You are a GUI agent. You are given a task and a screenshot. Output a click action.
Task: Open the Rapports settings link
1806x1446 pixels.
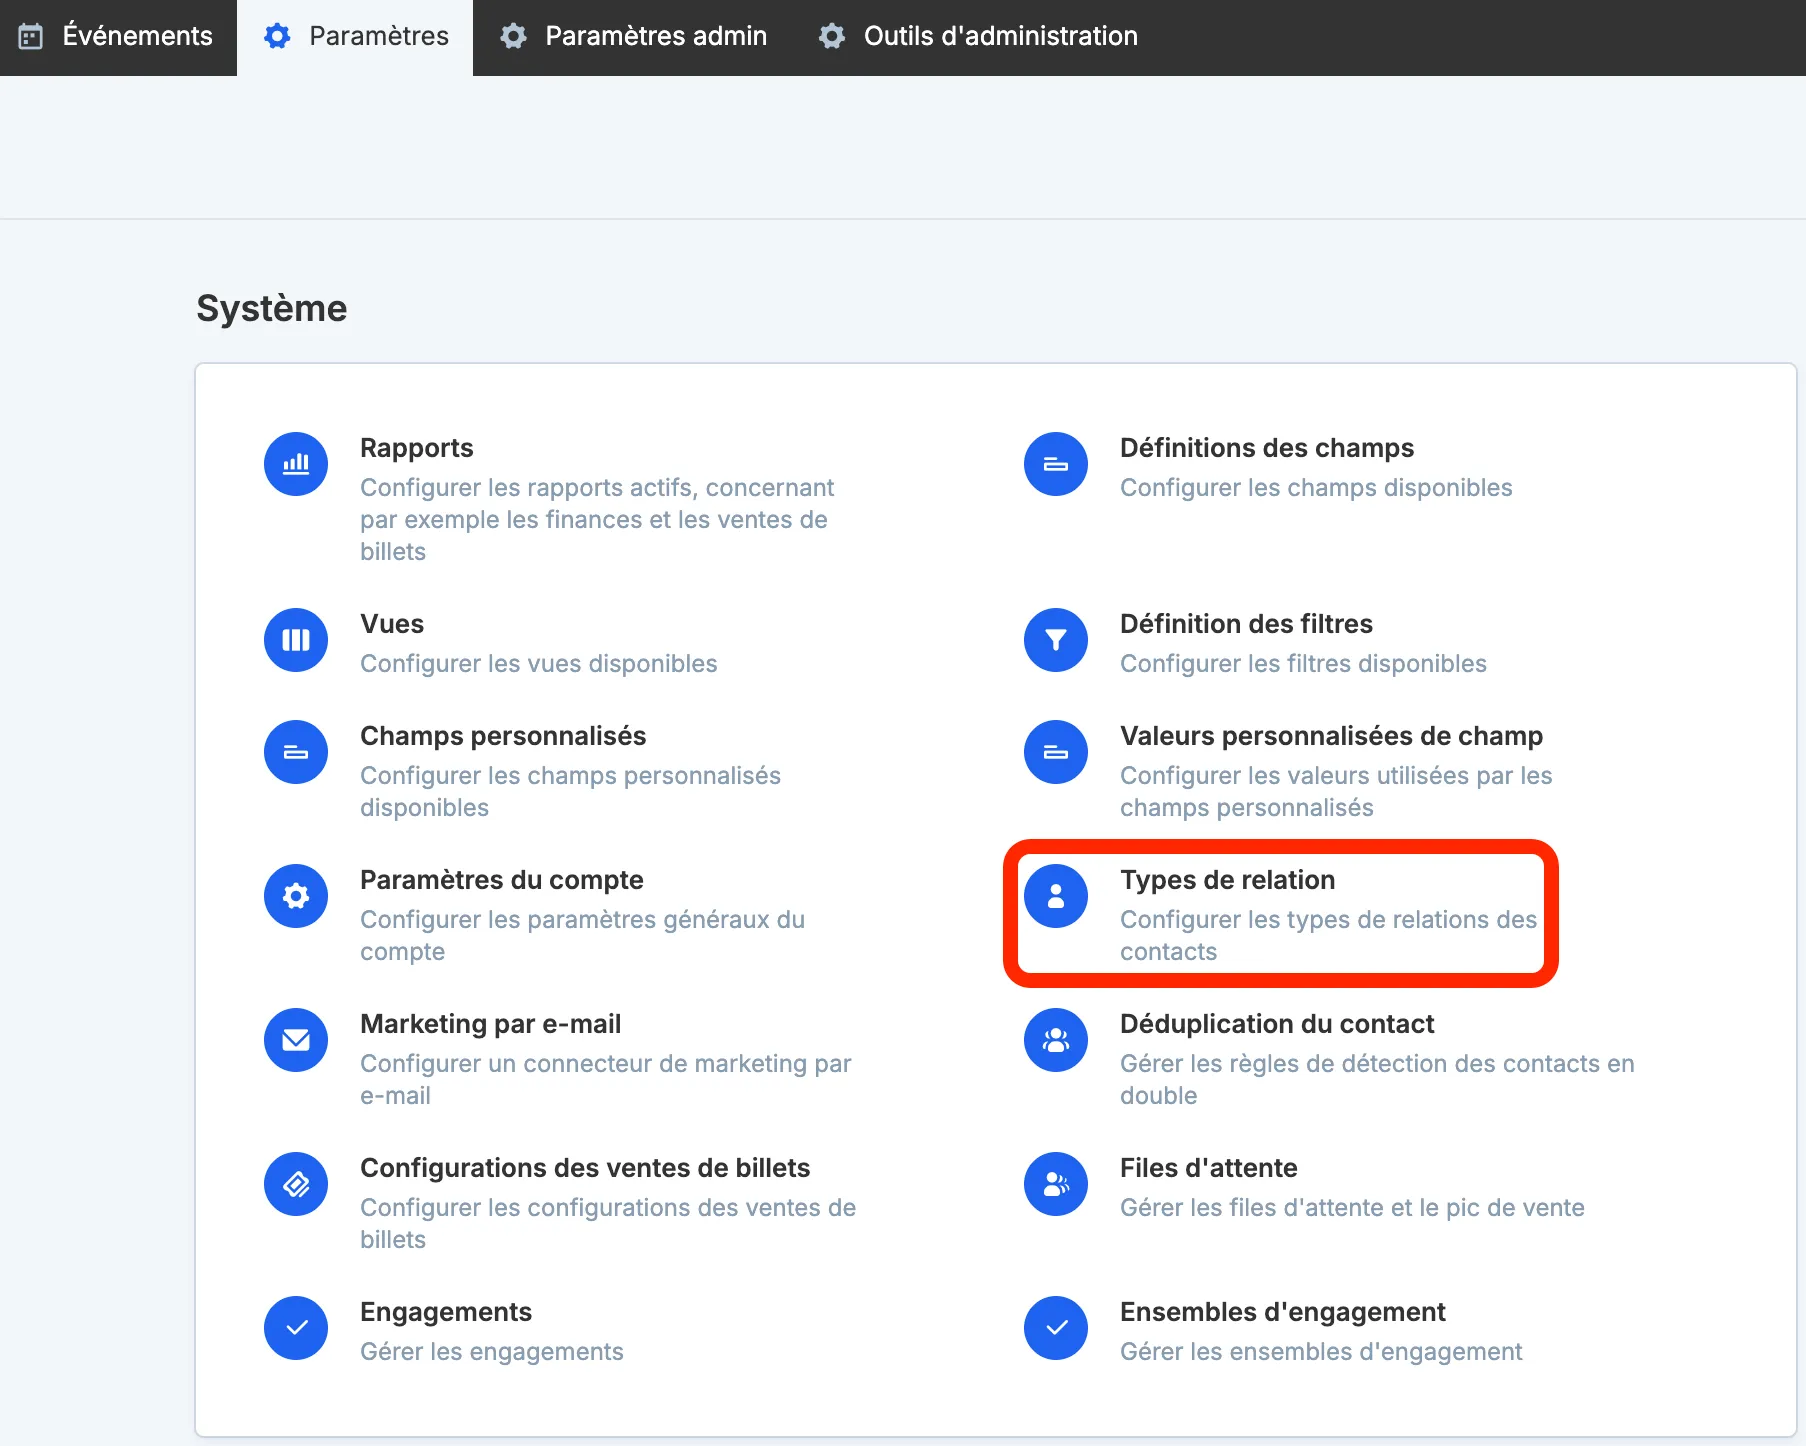416,448
